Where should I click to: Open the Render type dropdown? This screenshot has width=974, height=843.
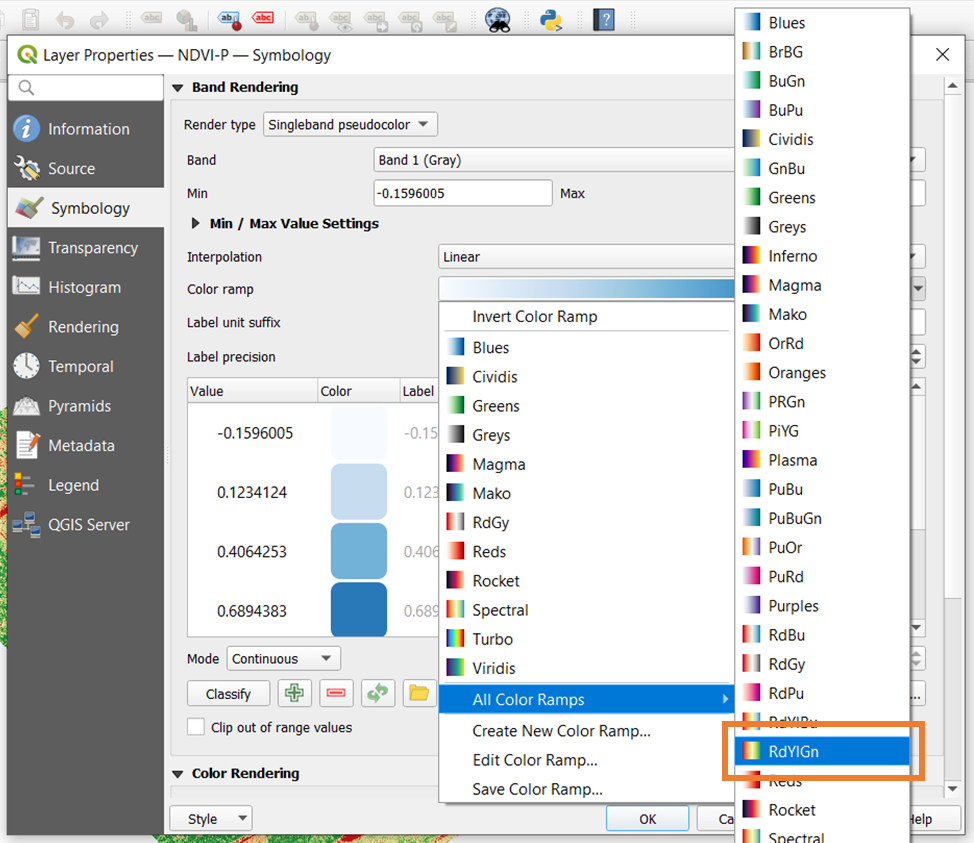coord(350,124)
